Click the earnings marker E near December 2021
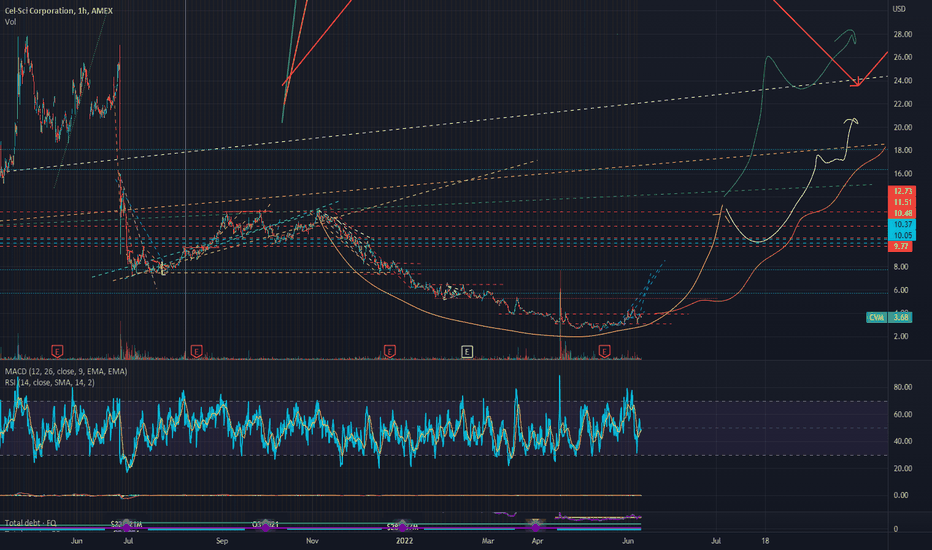Screen dimensions: 932x550 tap(389, 351)
